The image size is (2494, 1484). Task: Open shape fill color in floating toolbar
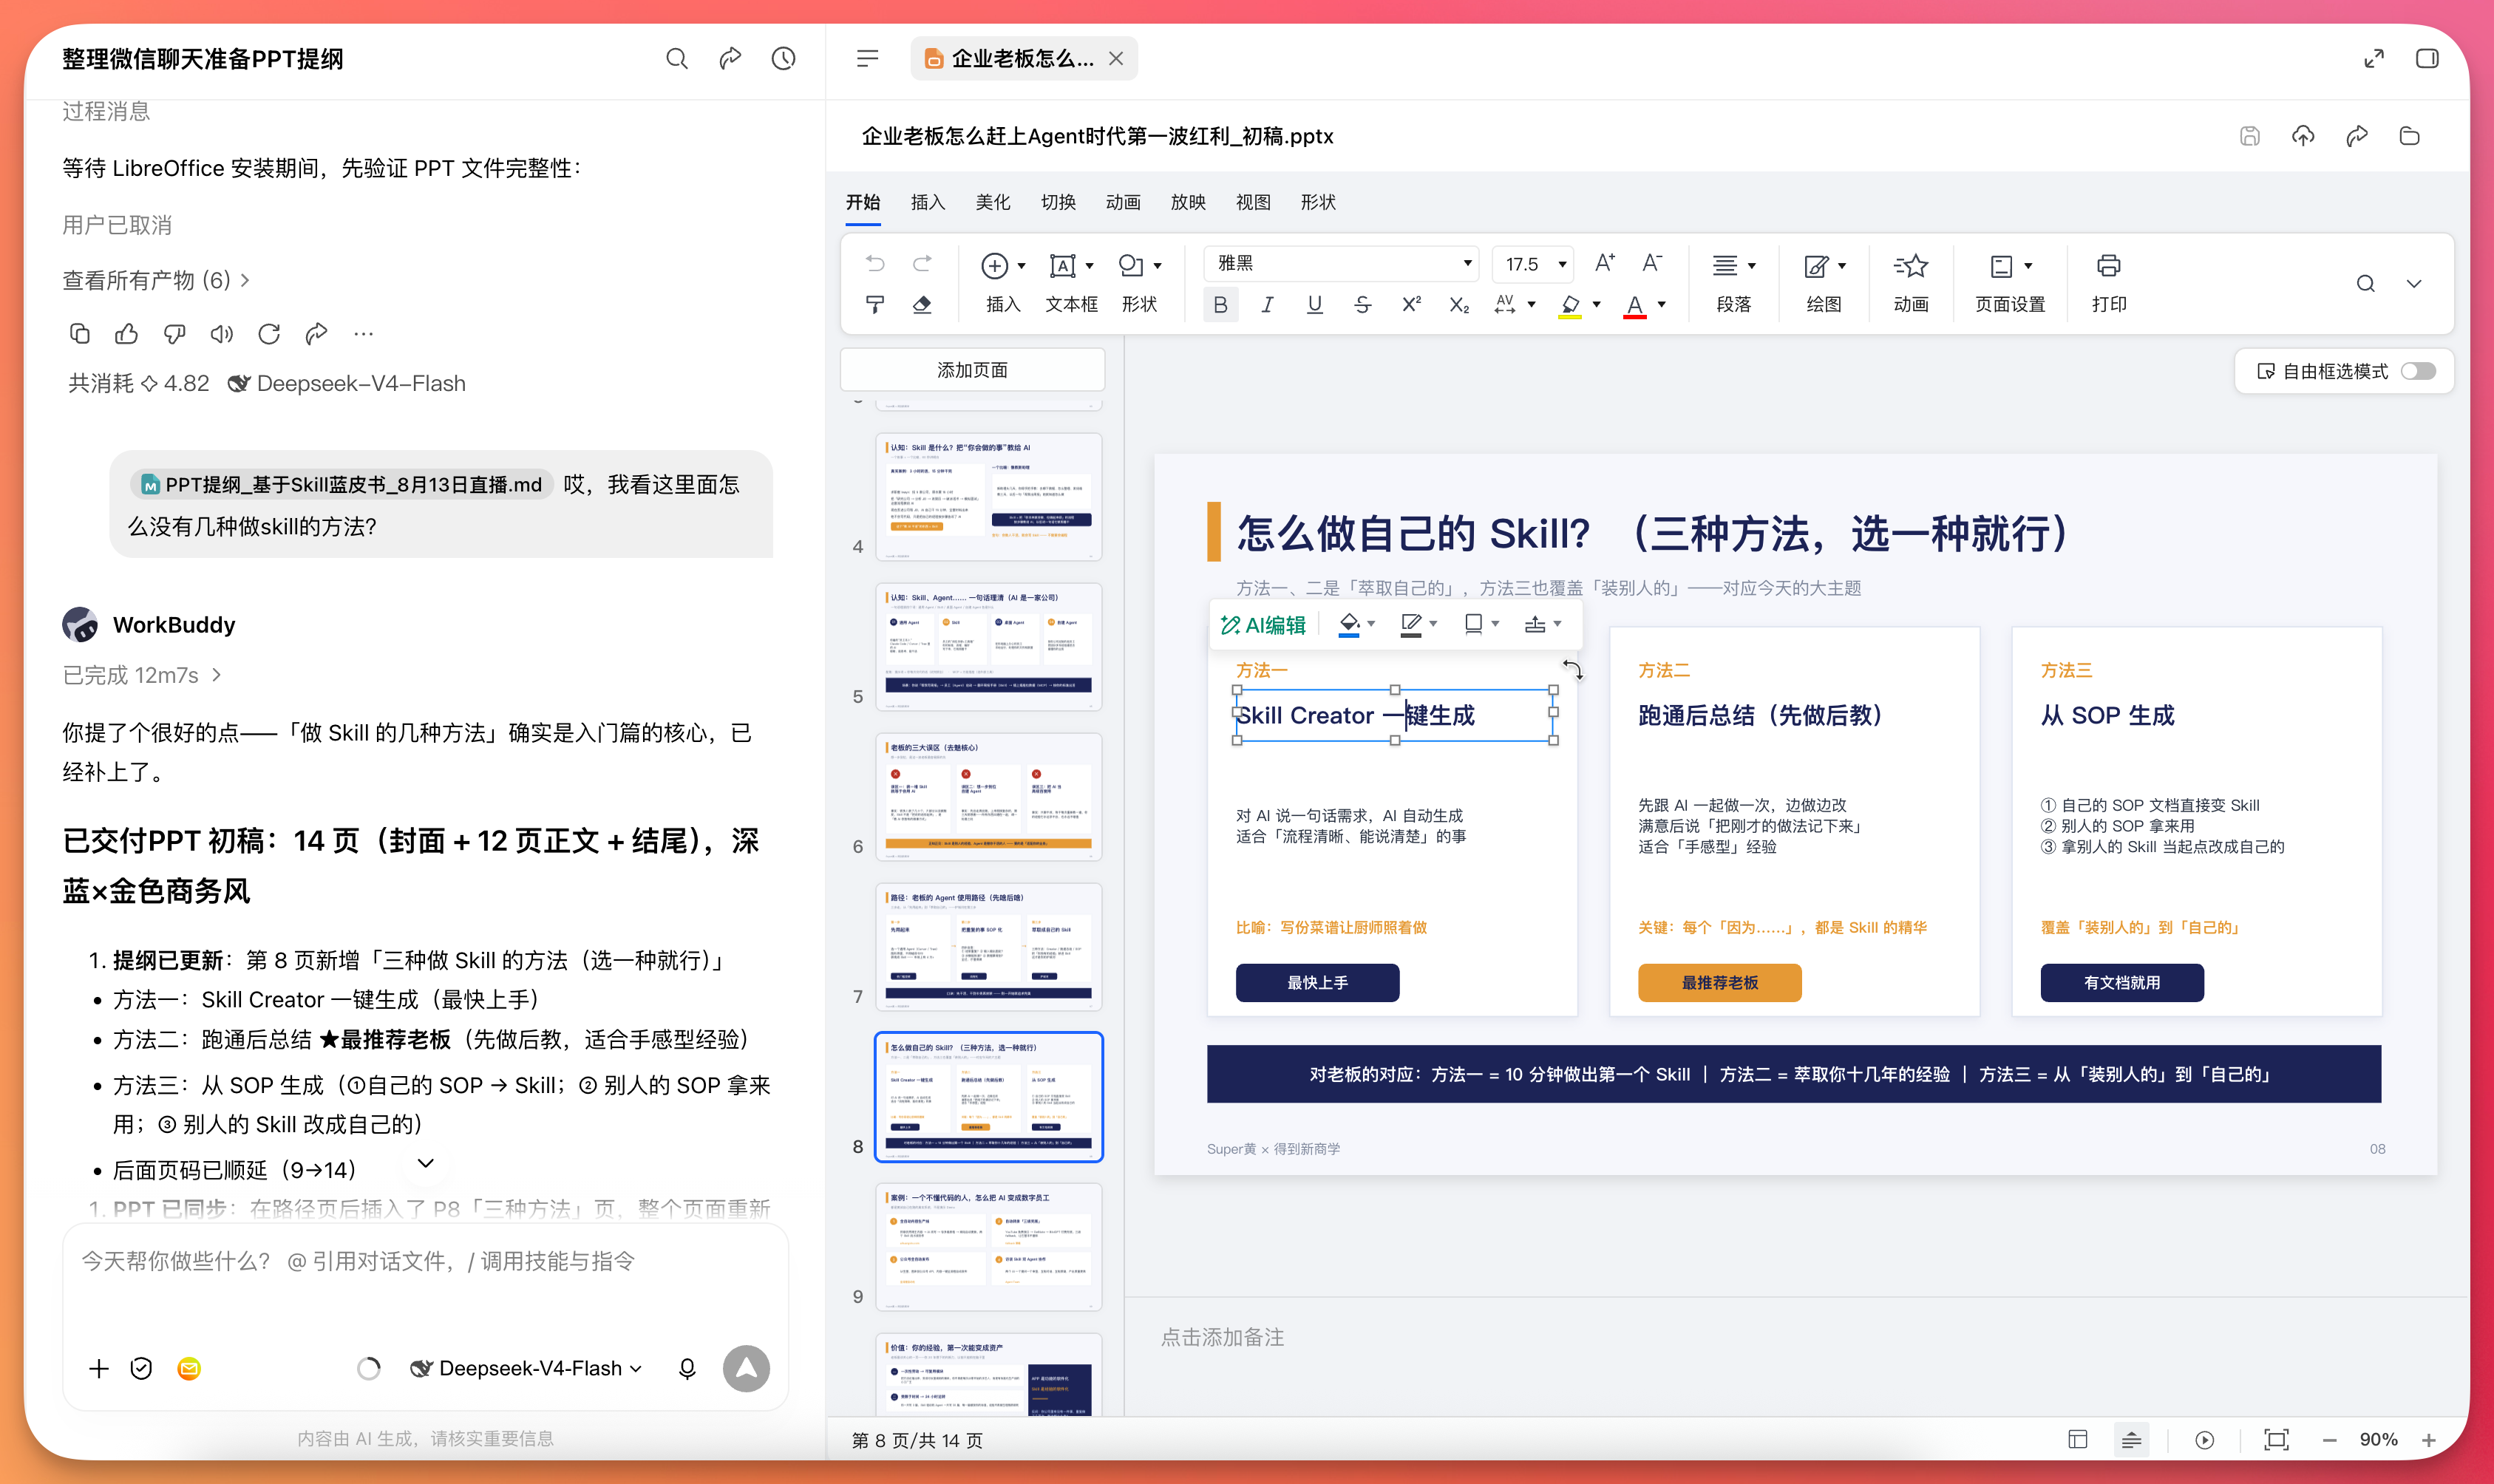(1350, 624)
